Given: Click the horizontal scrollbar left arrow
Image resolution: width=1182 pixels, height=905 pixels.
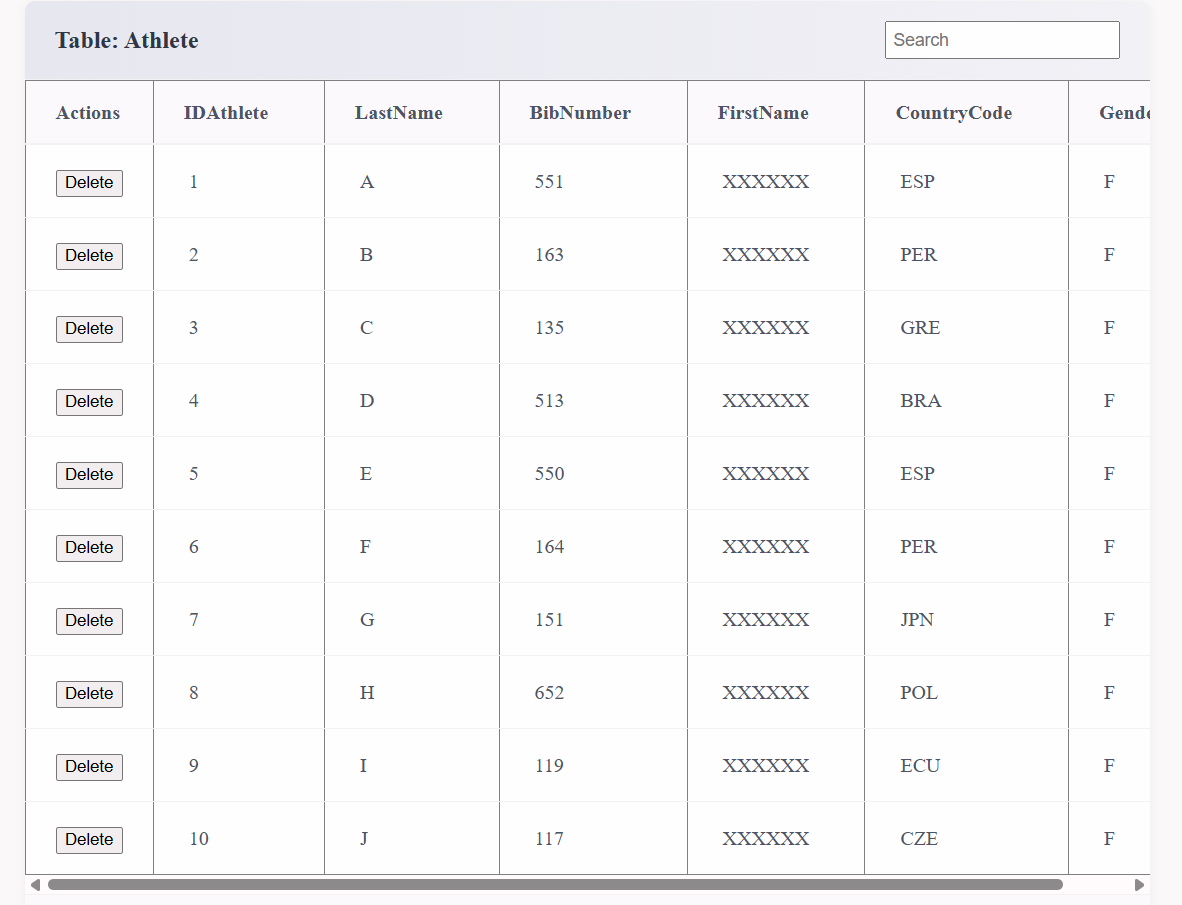Looking at the screenshot, I should tap(35, 885).
